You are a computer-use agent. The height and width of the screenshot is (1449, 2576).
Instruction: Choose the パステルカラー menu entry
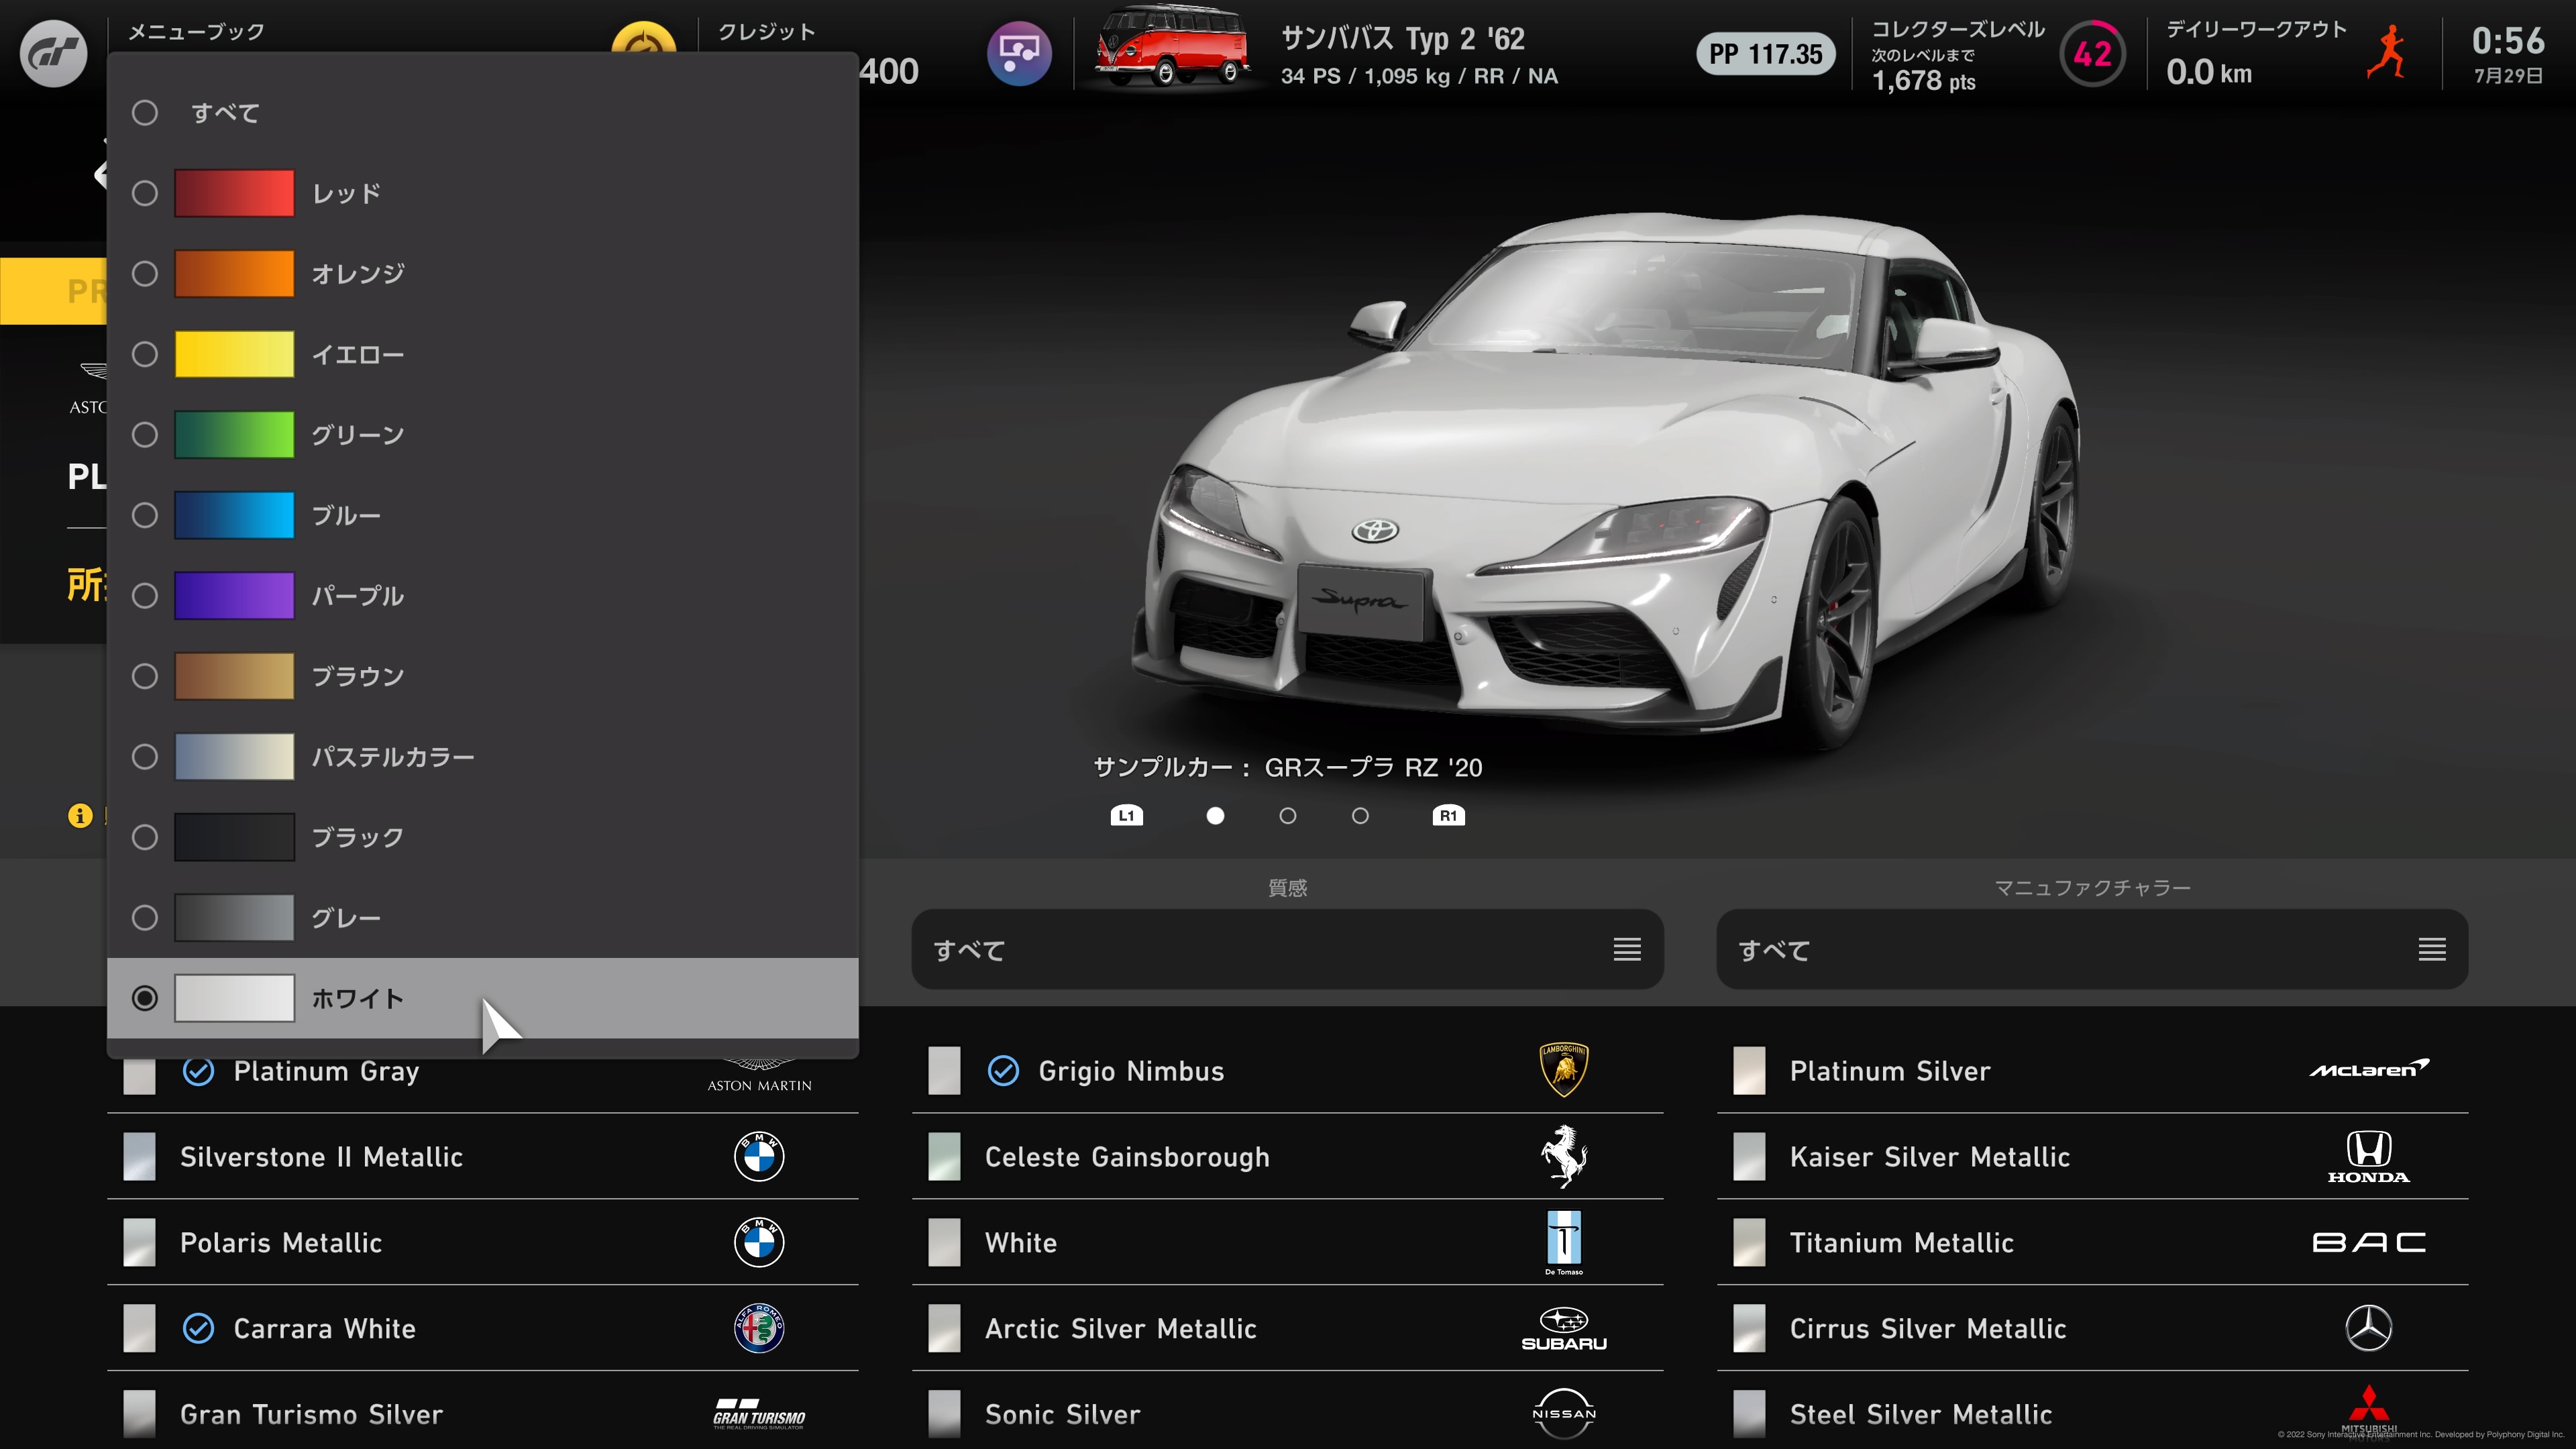392,757
